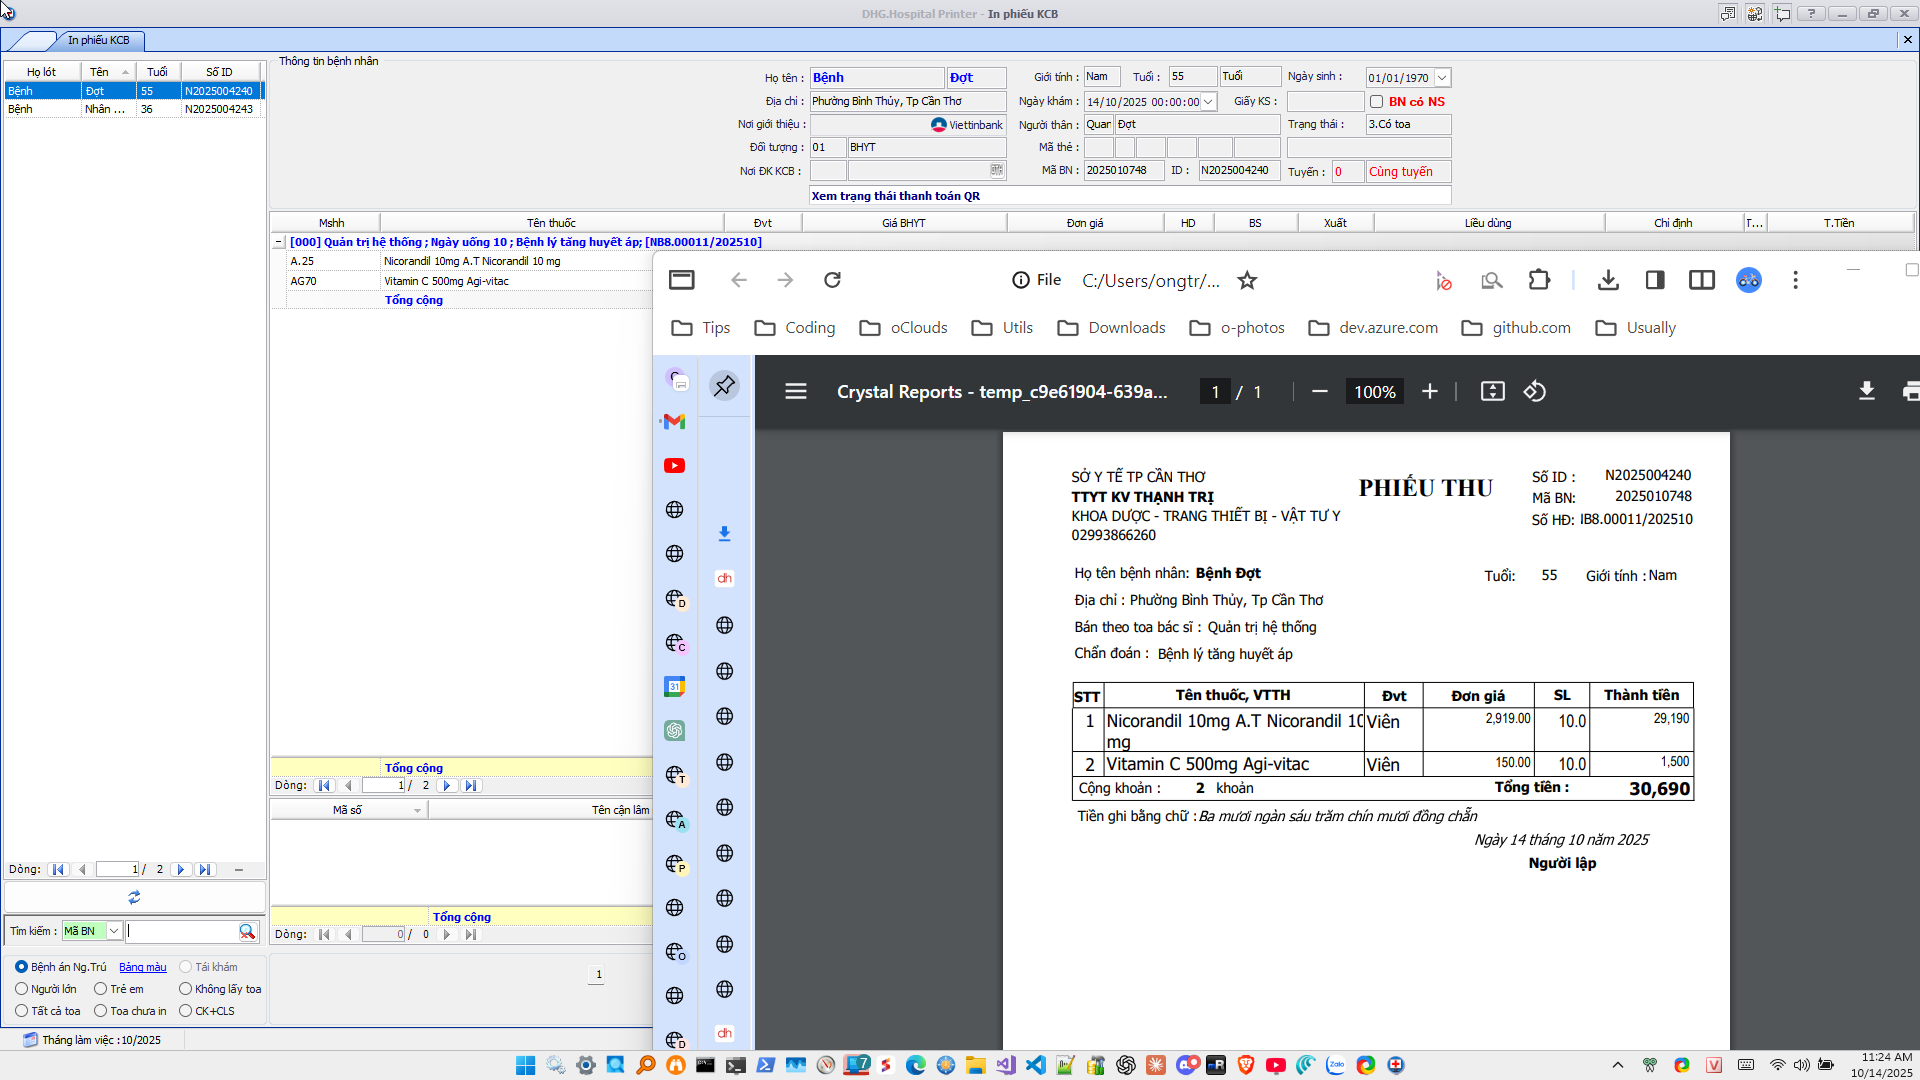Click the PDF zoom percentage field

pos(1374,392)
